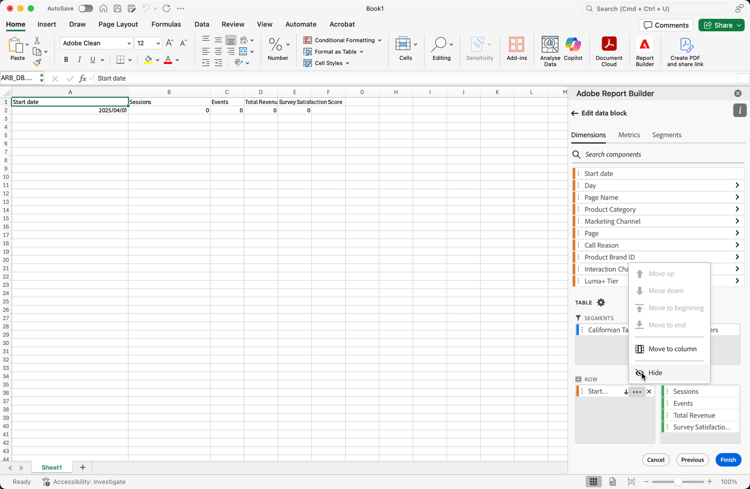Expand Conditional Formatting dropdown

[380, 40]
